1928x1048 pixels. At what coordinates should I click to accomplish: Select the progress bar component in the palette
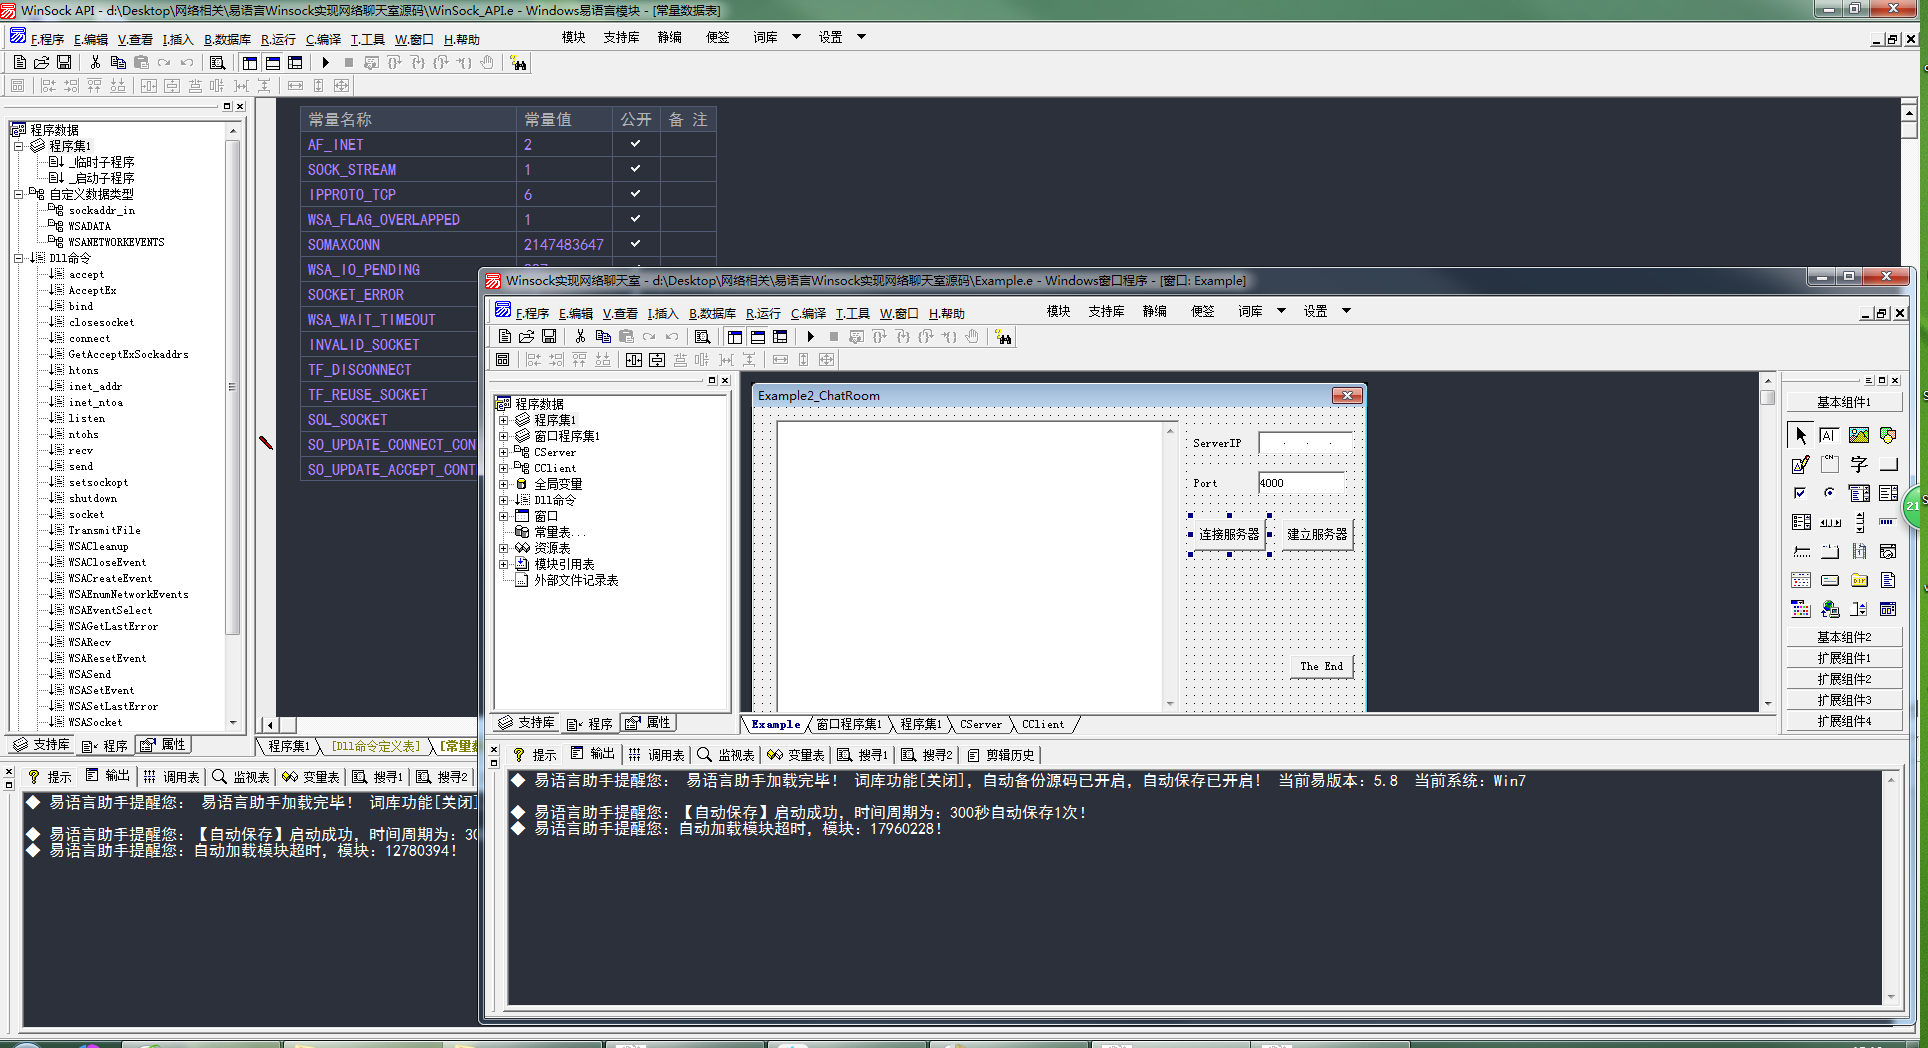coord(1888,522)
